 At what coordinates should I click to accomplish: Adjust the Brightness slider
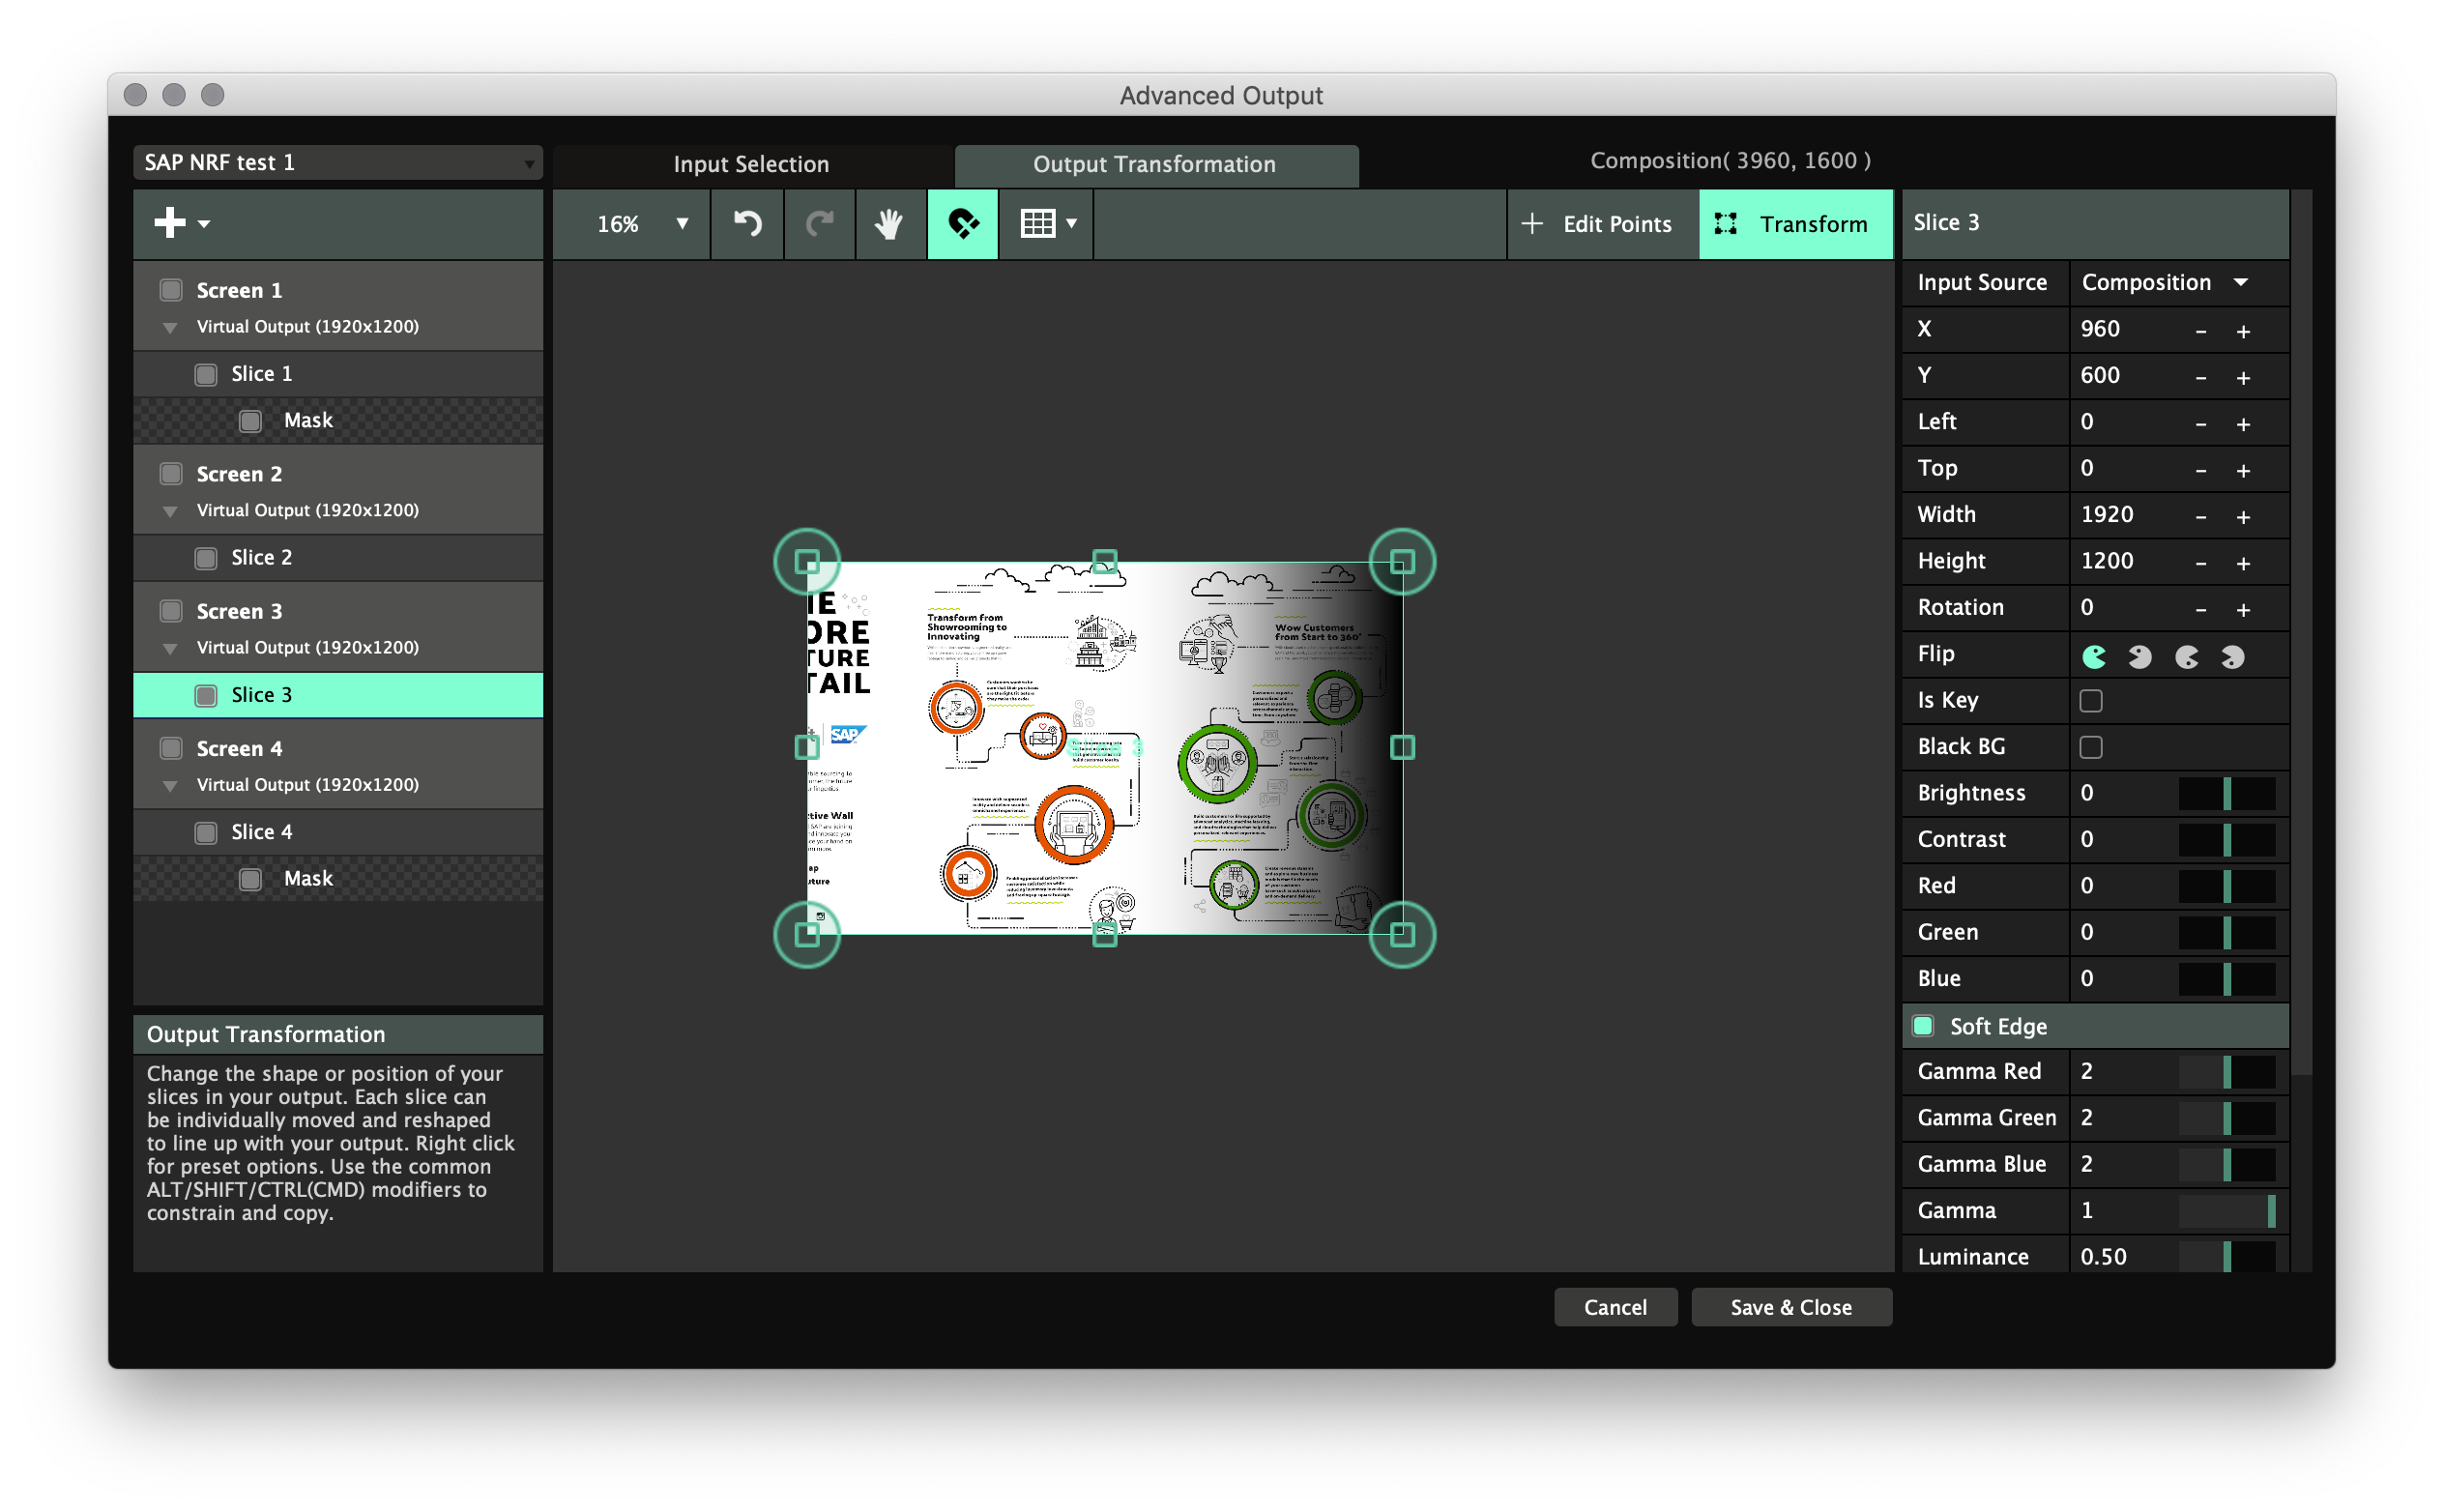click(2226, 793)
